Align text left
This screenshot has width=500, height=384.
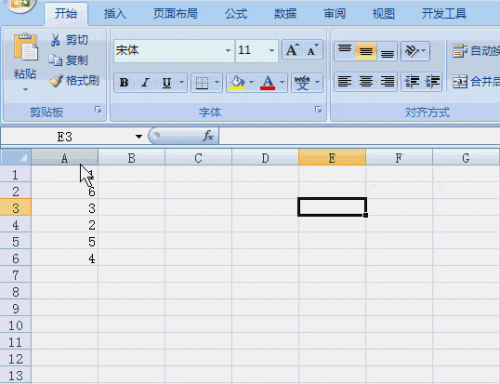(345, 81)
